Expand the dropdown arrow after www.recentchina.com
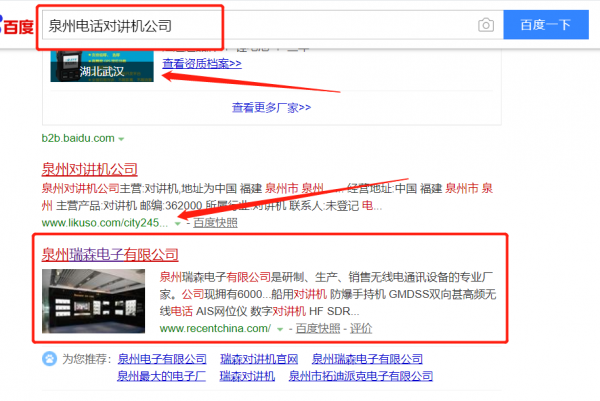The height and width of the screenshot is (401, 600). [x=281, y=328]
